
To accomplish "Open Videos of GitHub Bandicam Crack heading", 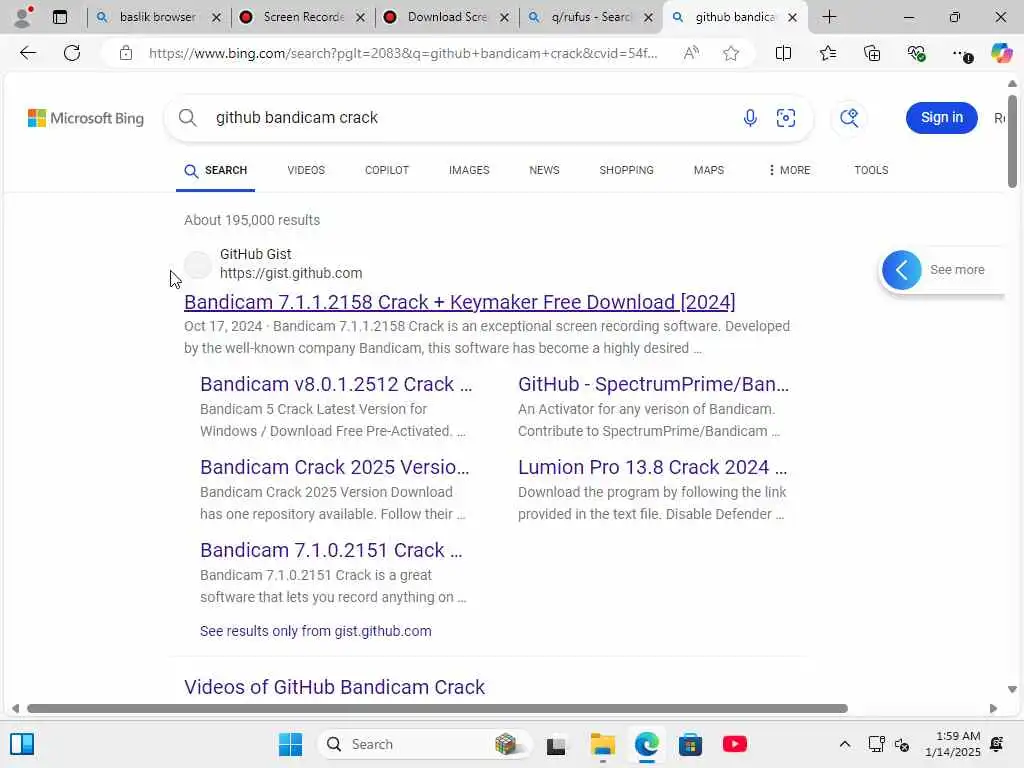I will pyautogui.click(x=334, y=687).
